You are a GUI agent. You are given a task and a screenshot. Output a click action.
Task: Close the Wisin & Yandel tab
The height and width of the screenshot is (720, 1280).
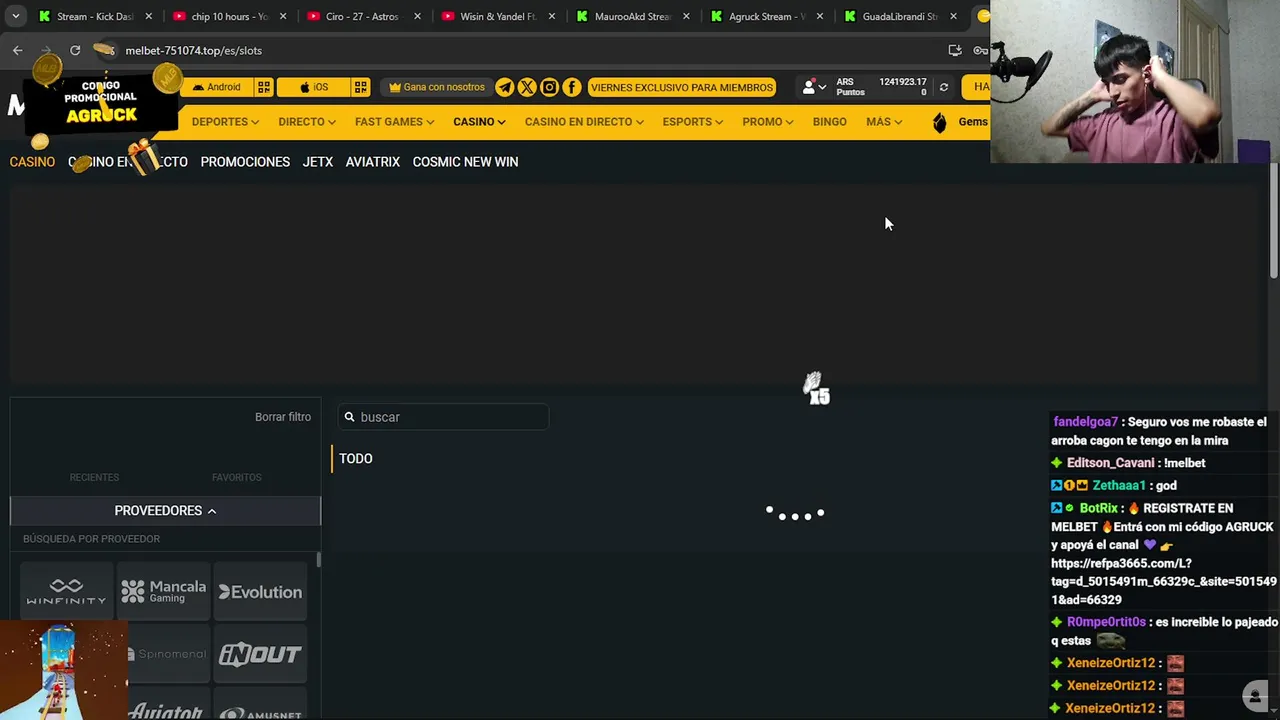point(551,16)
